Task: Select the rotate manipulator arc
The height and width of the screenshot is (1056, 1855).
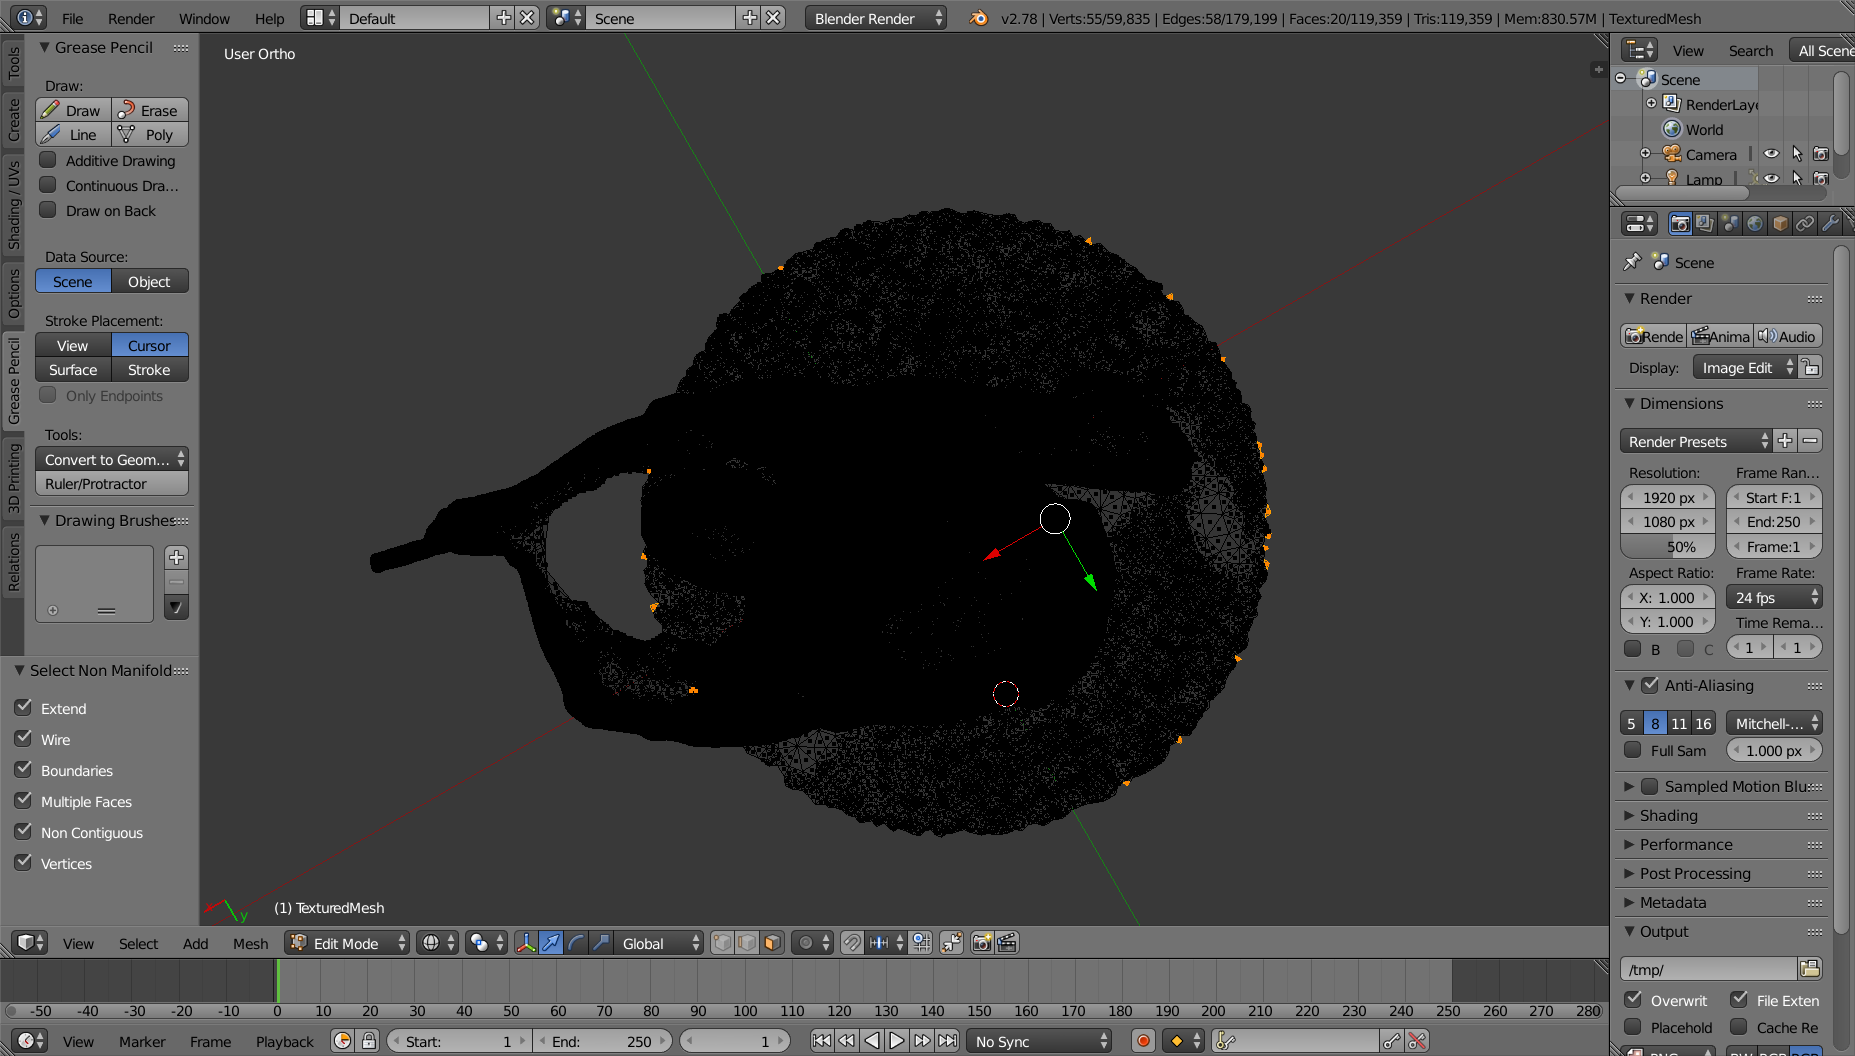Action: [x=576, y=943]
